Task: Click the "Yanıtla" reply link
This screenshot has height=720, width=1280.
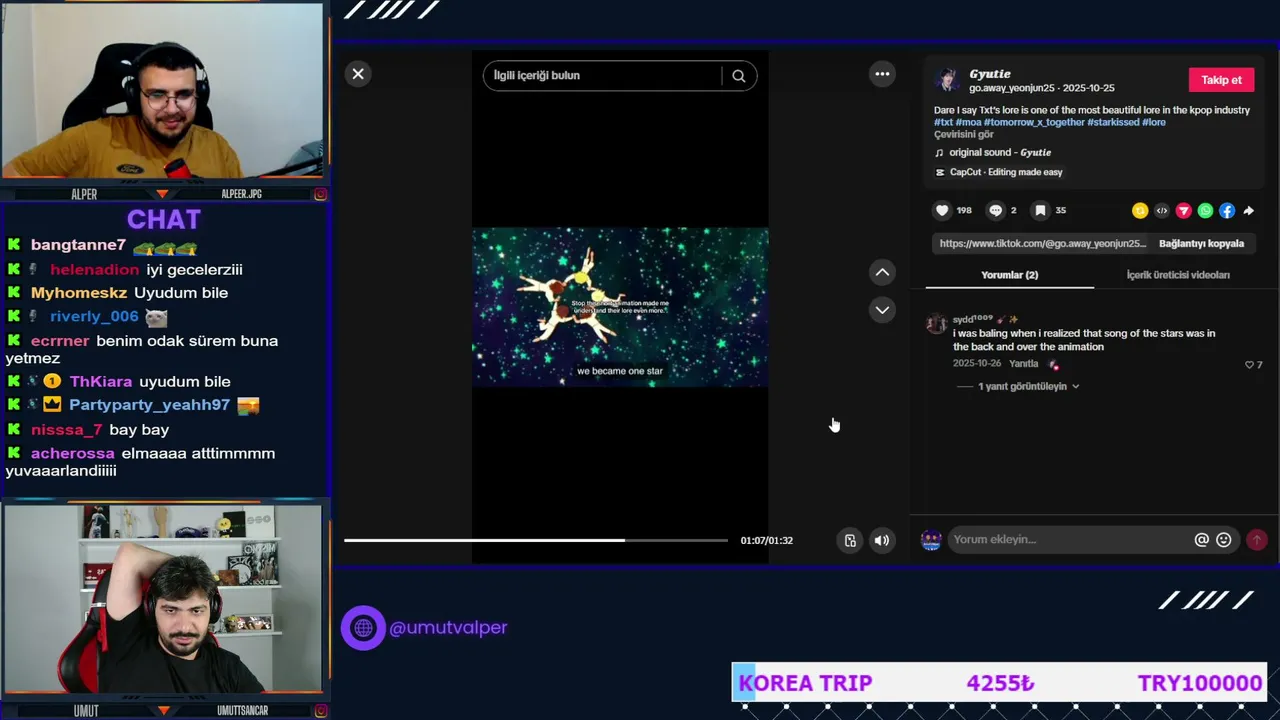Action: (x=1023, y=364)
